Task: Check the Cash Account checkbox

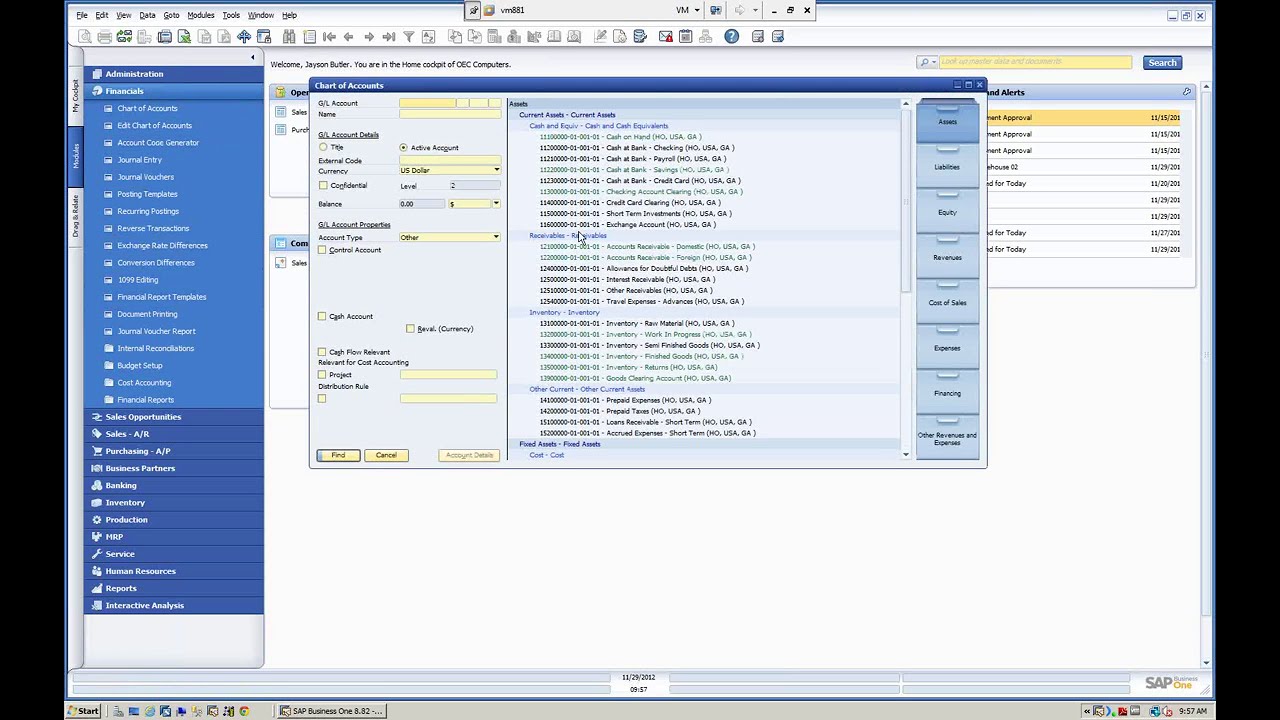Action: click(322, 317)
